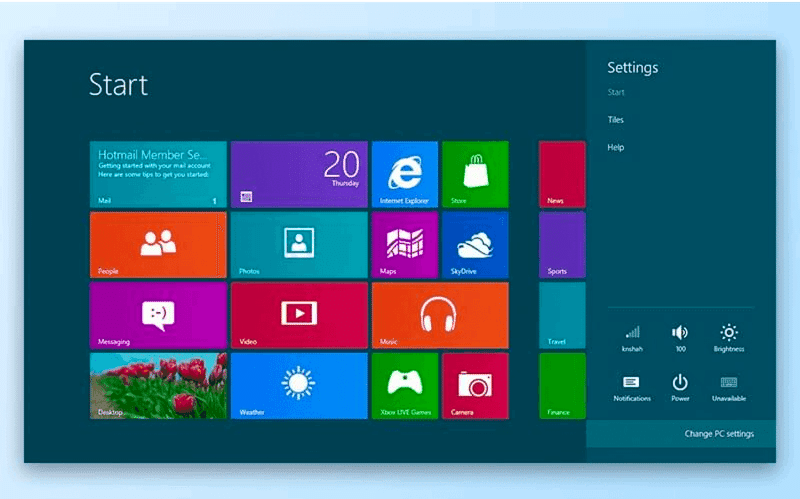Open Notifications in the Settings pane
800x499 pixels.
click(632, 388)
